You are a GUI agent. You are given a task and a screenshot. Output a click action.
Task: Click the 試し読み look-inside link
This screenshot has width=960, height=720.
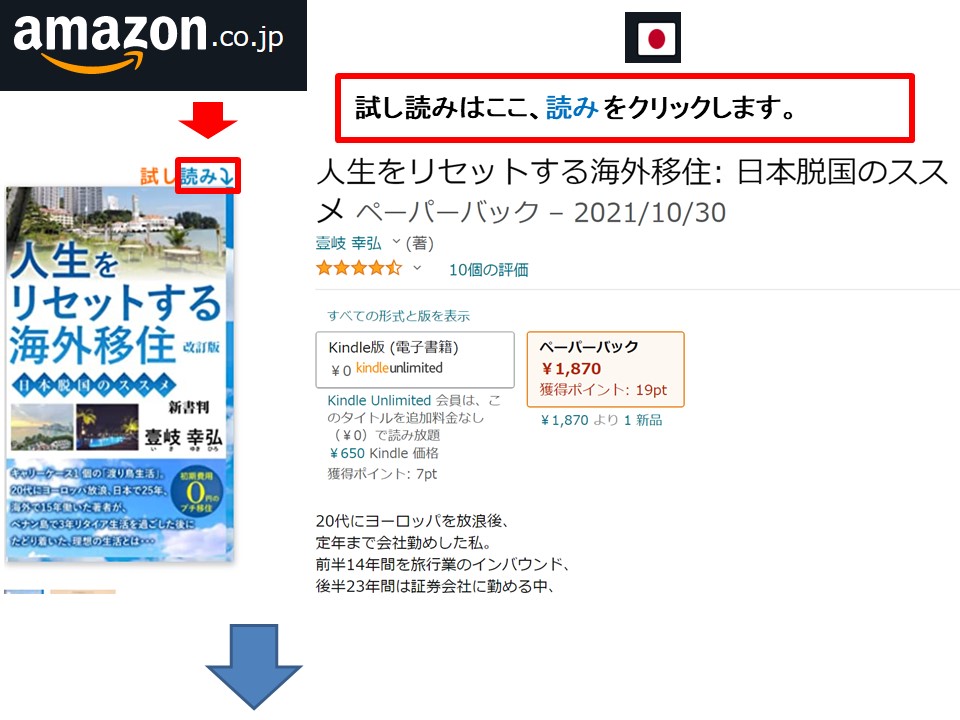pyautogui.click(x=188, y=176)
